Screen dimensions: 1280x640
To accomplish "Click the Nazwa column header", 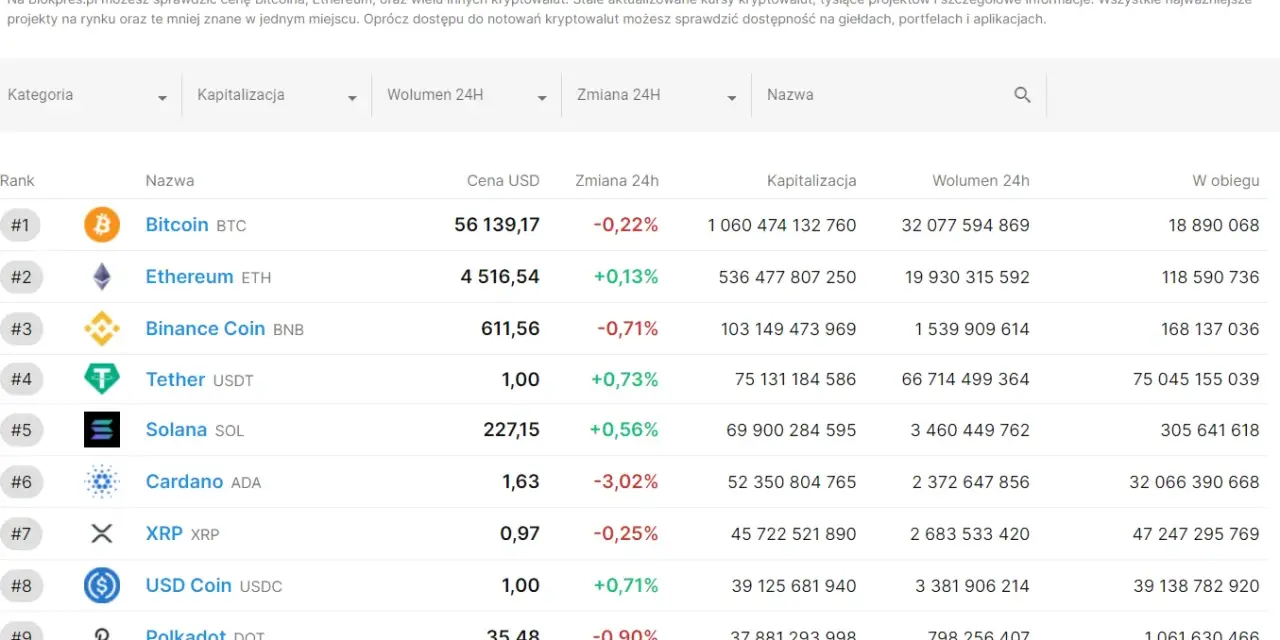I will click(x=170, y=181).
